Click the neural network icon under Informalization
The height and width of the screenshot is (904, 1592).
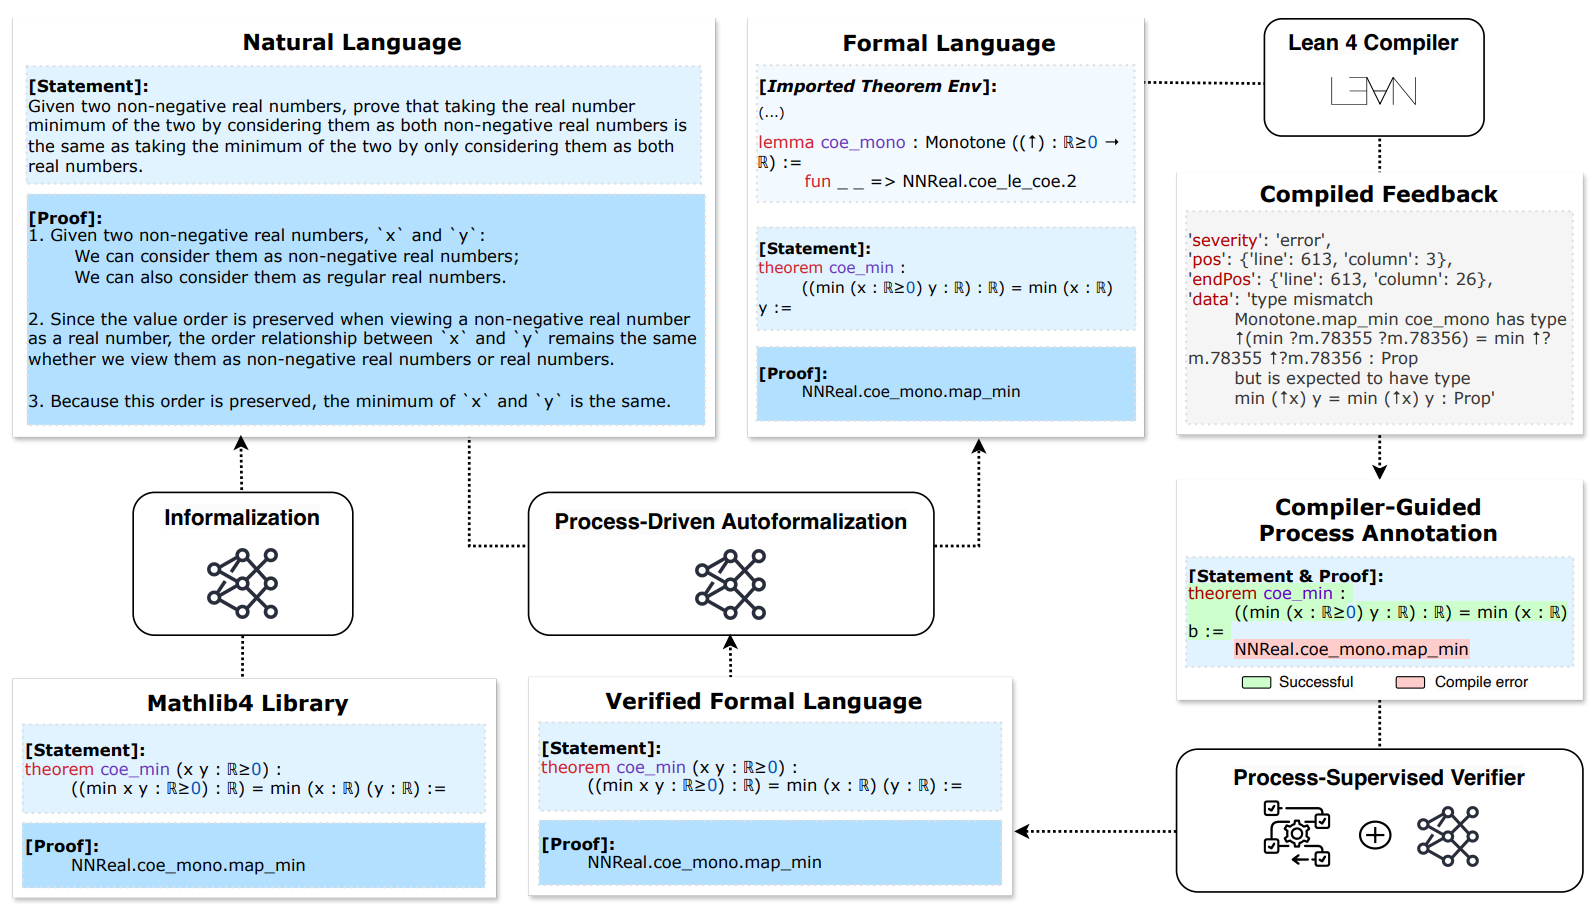click(x=242, y=583)
